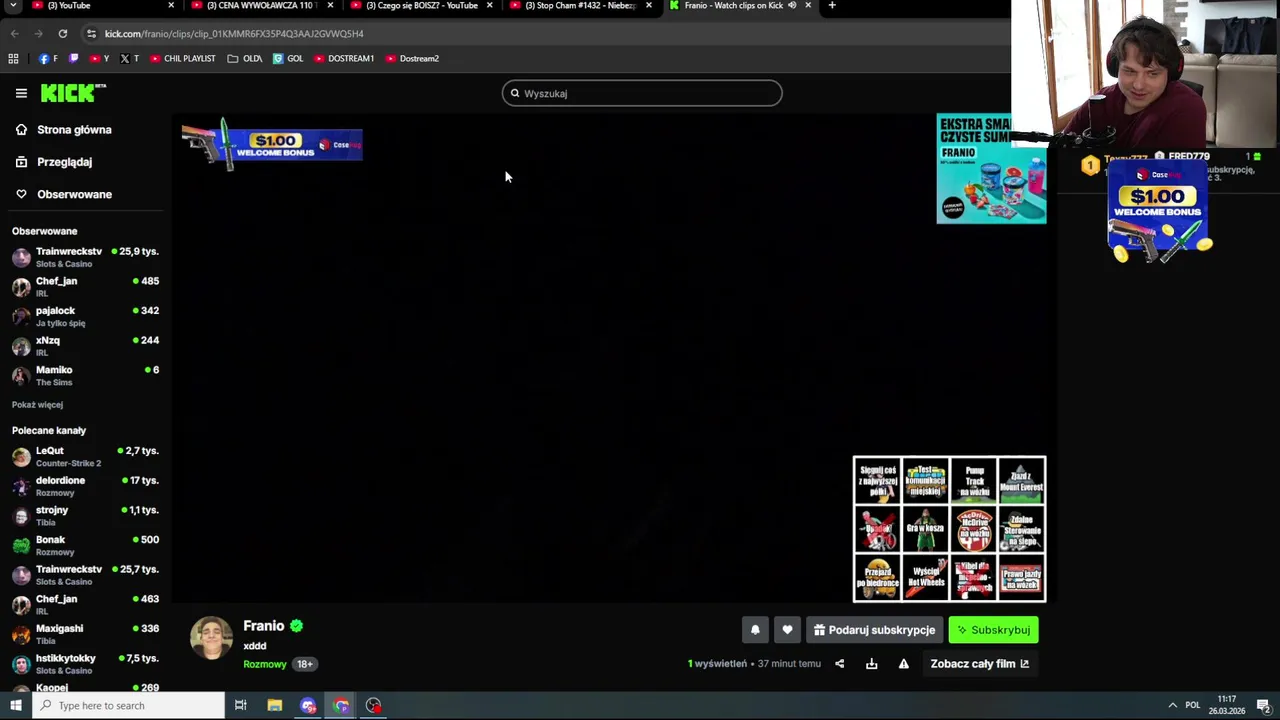Open the Windows Start menu
The image size is (1280, 720).
15,705
